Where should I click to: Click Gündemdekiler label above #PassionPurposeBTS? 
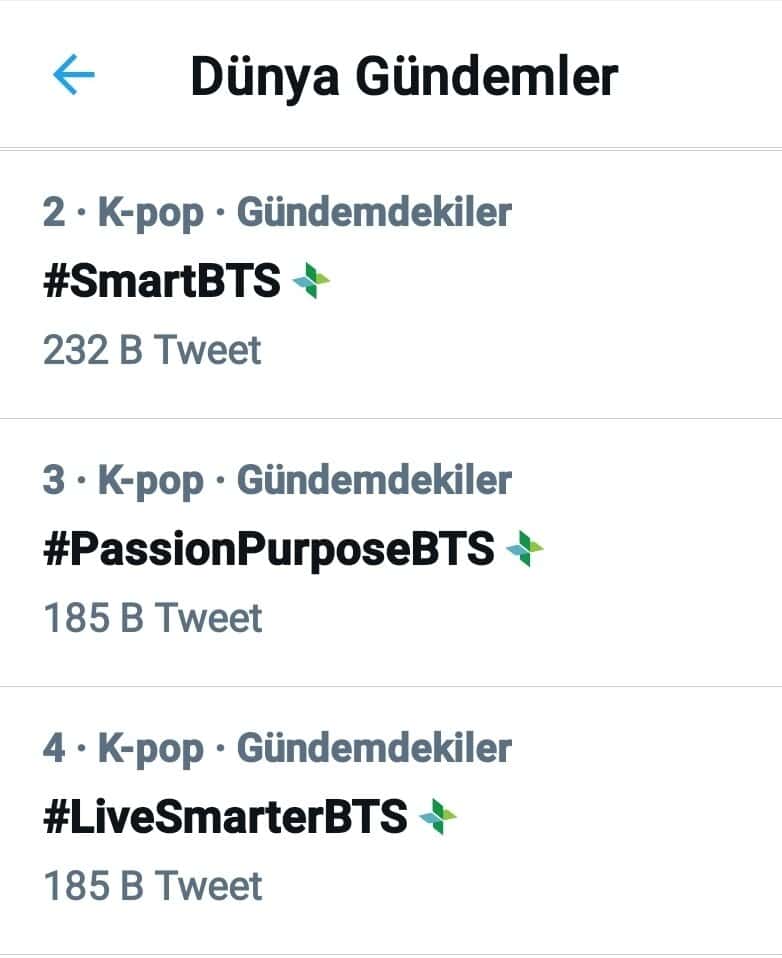[x=374, y=480]
